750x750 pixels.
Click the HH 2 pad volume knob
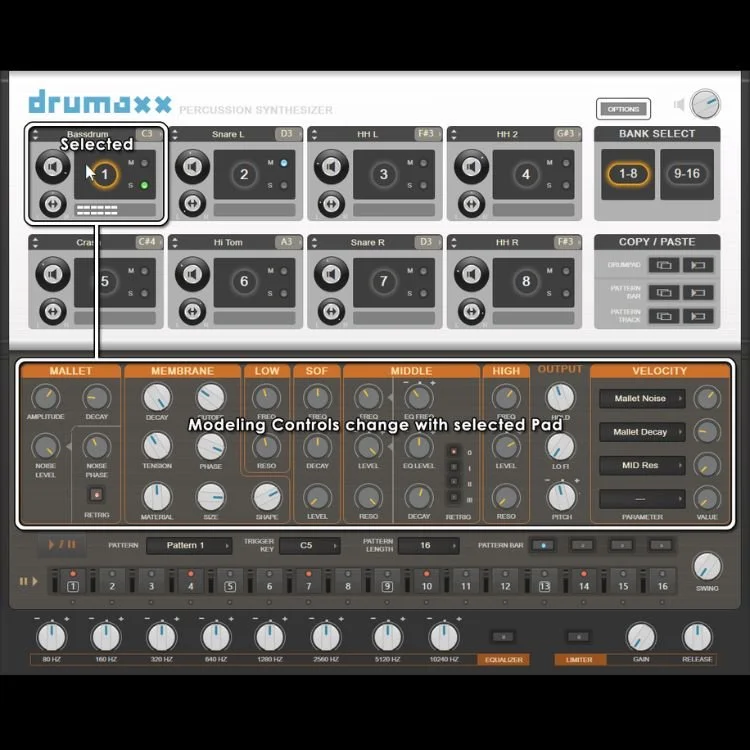point(471,166)
